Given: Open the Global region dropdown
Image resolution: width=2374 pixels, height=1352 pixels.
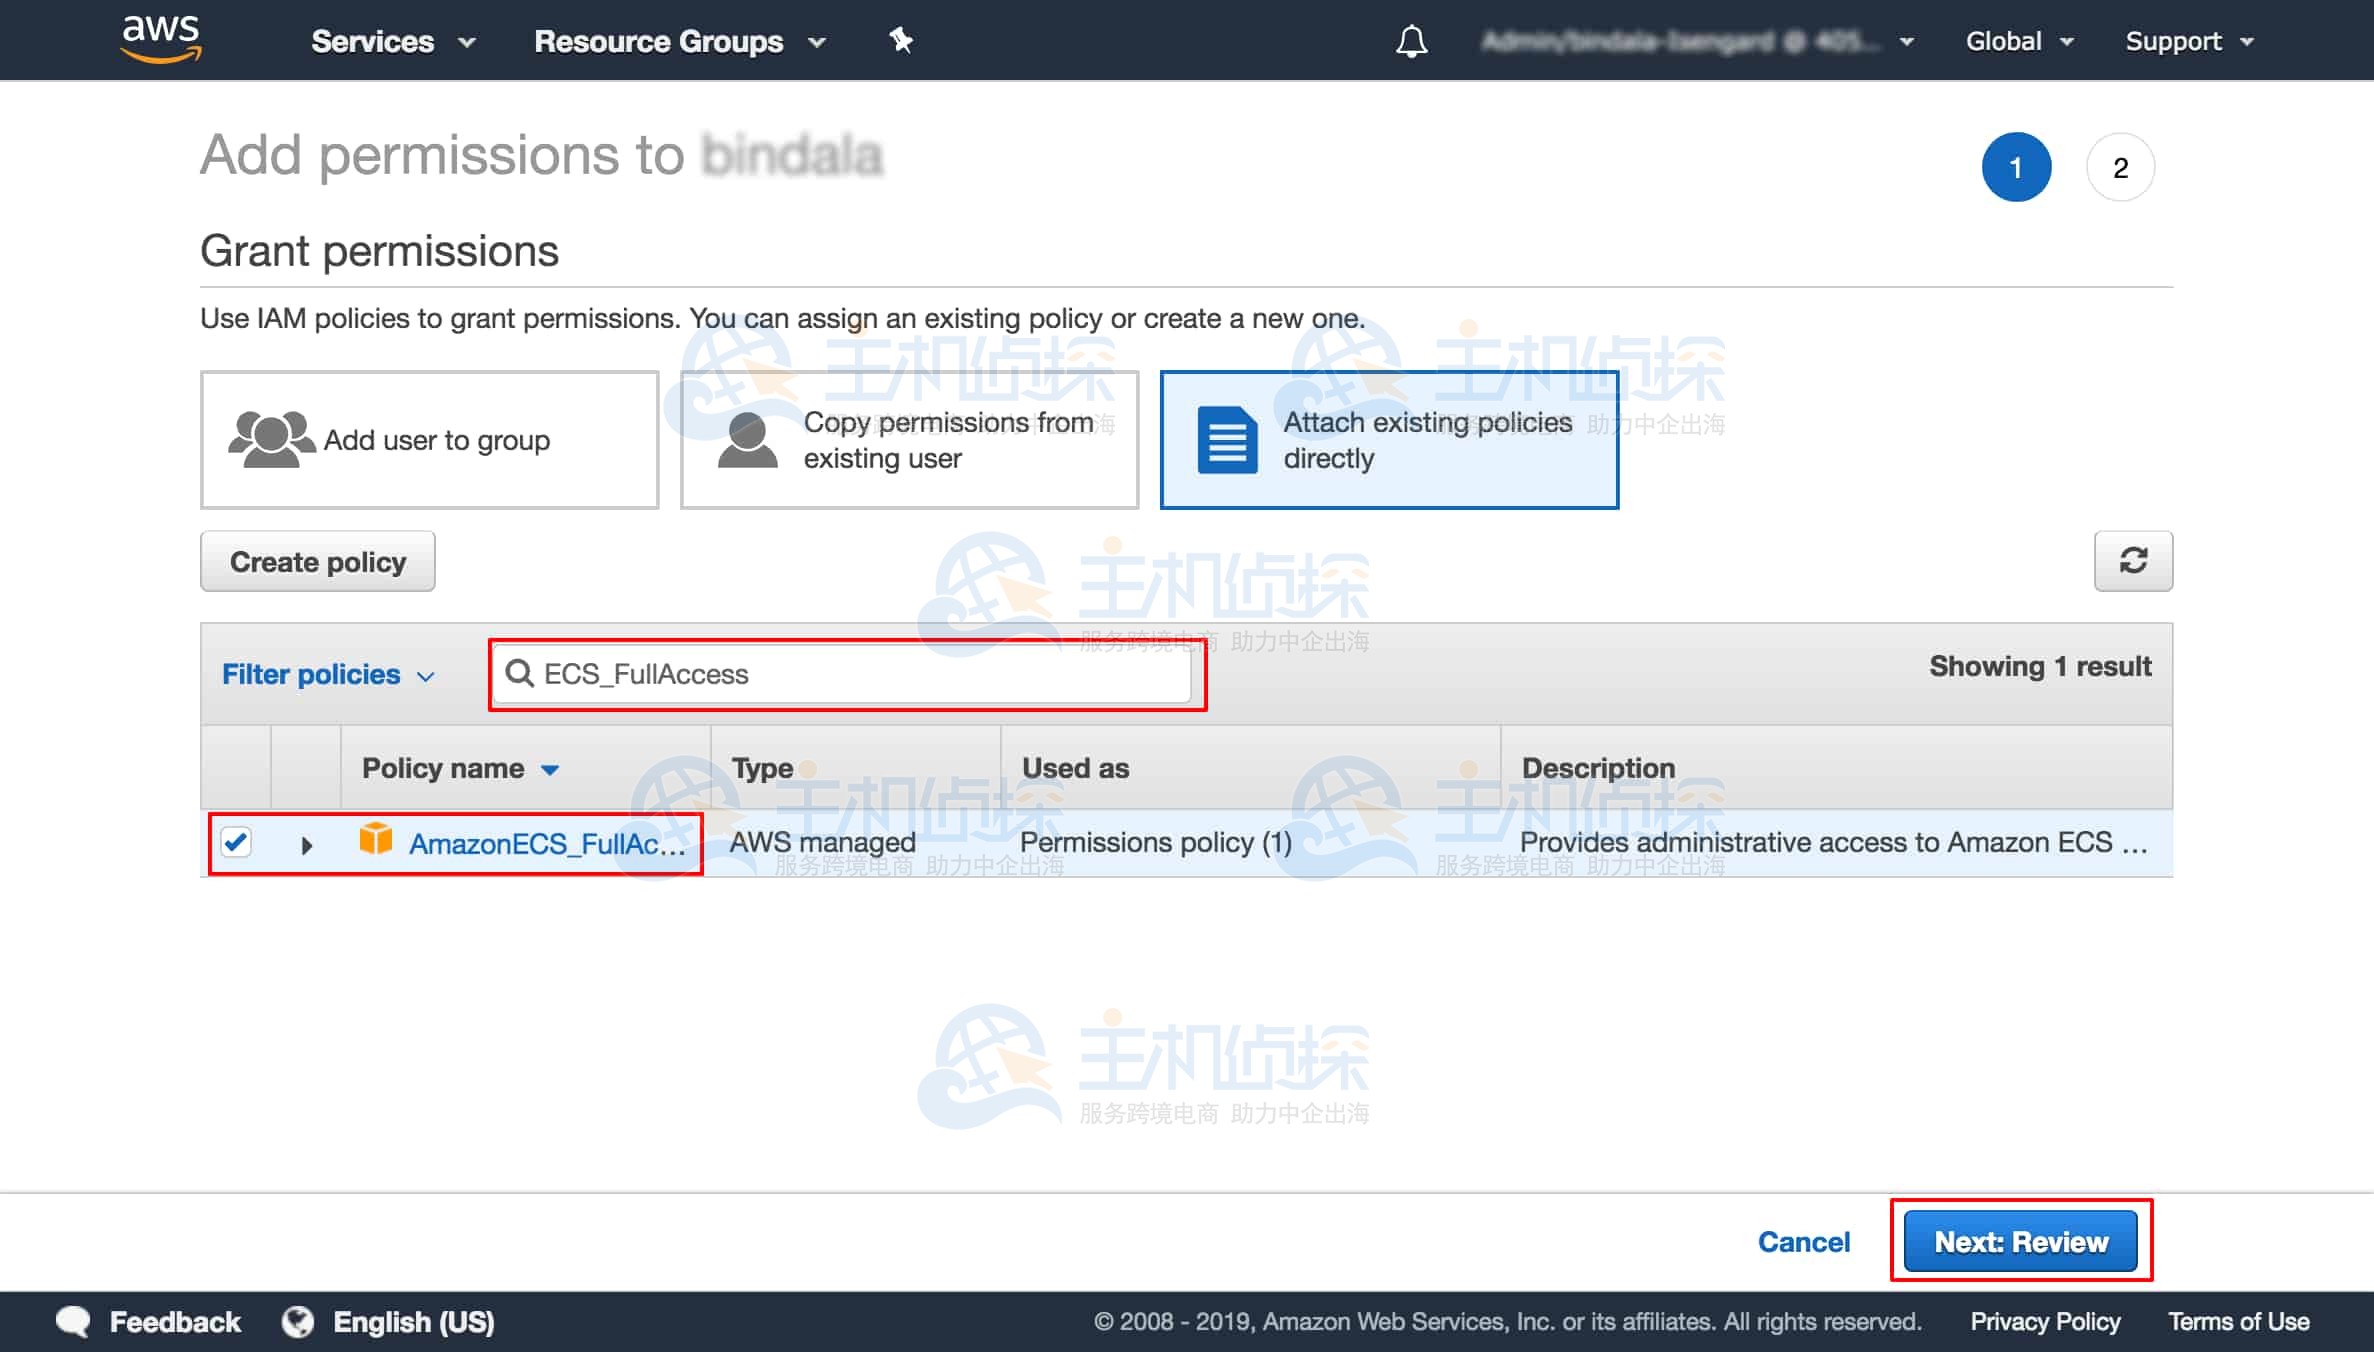Looking at the screenshot, I should point(2019,41).
